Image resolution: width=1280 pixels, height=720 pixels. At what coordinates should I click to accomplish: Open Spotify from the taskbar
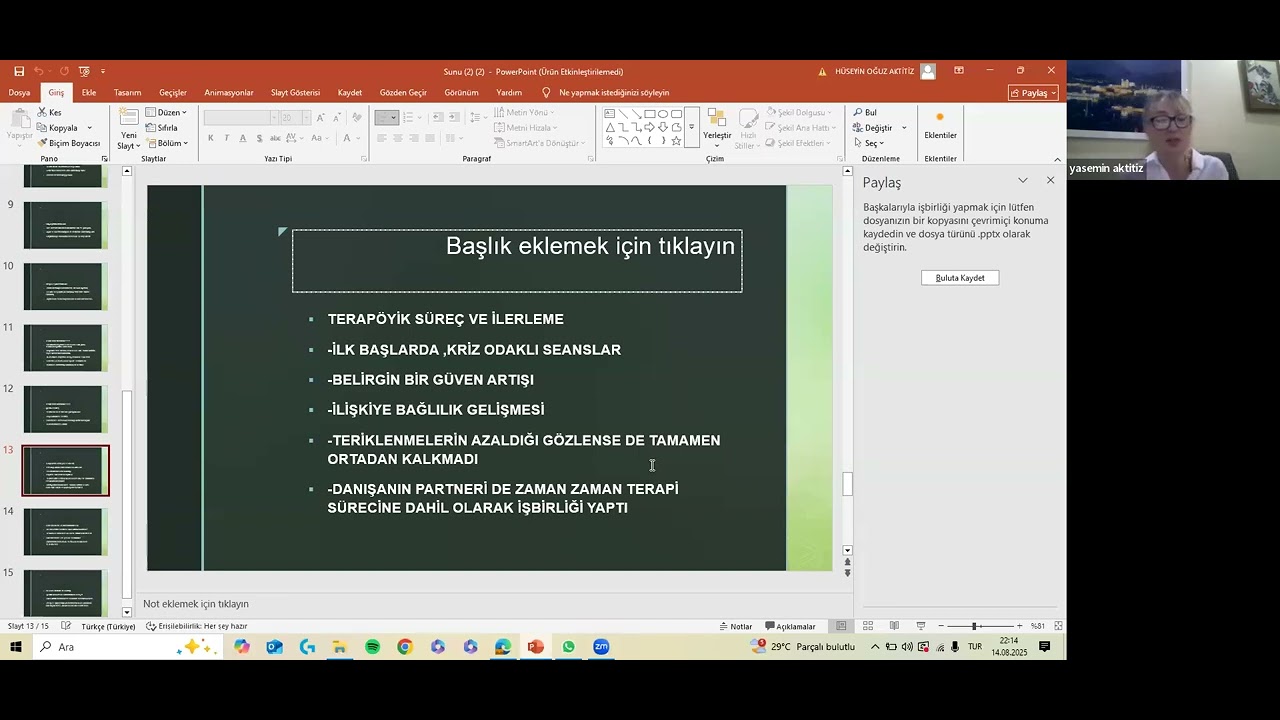pos(372,647)
